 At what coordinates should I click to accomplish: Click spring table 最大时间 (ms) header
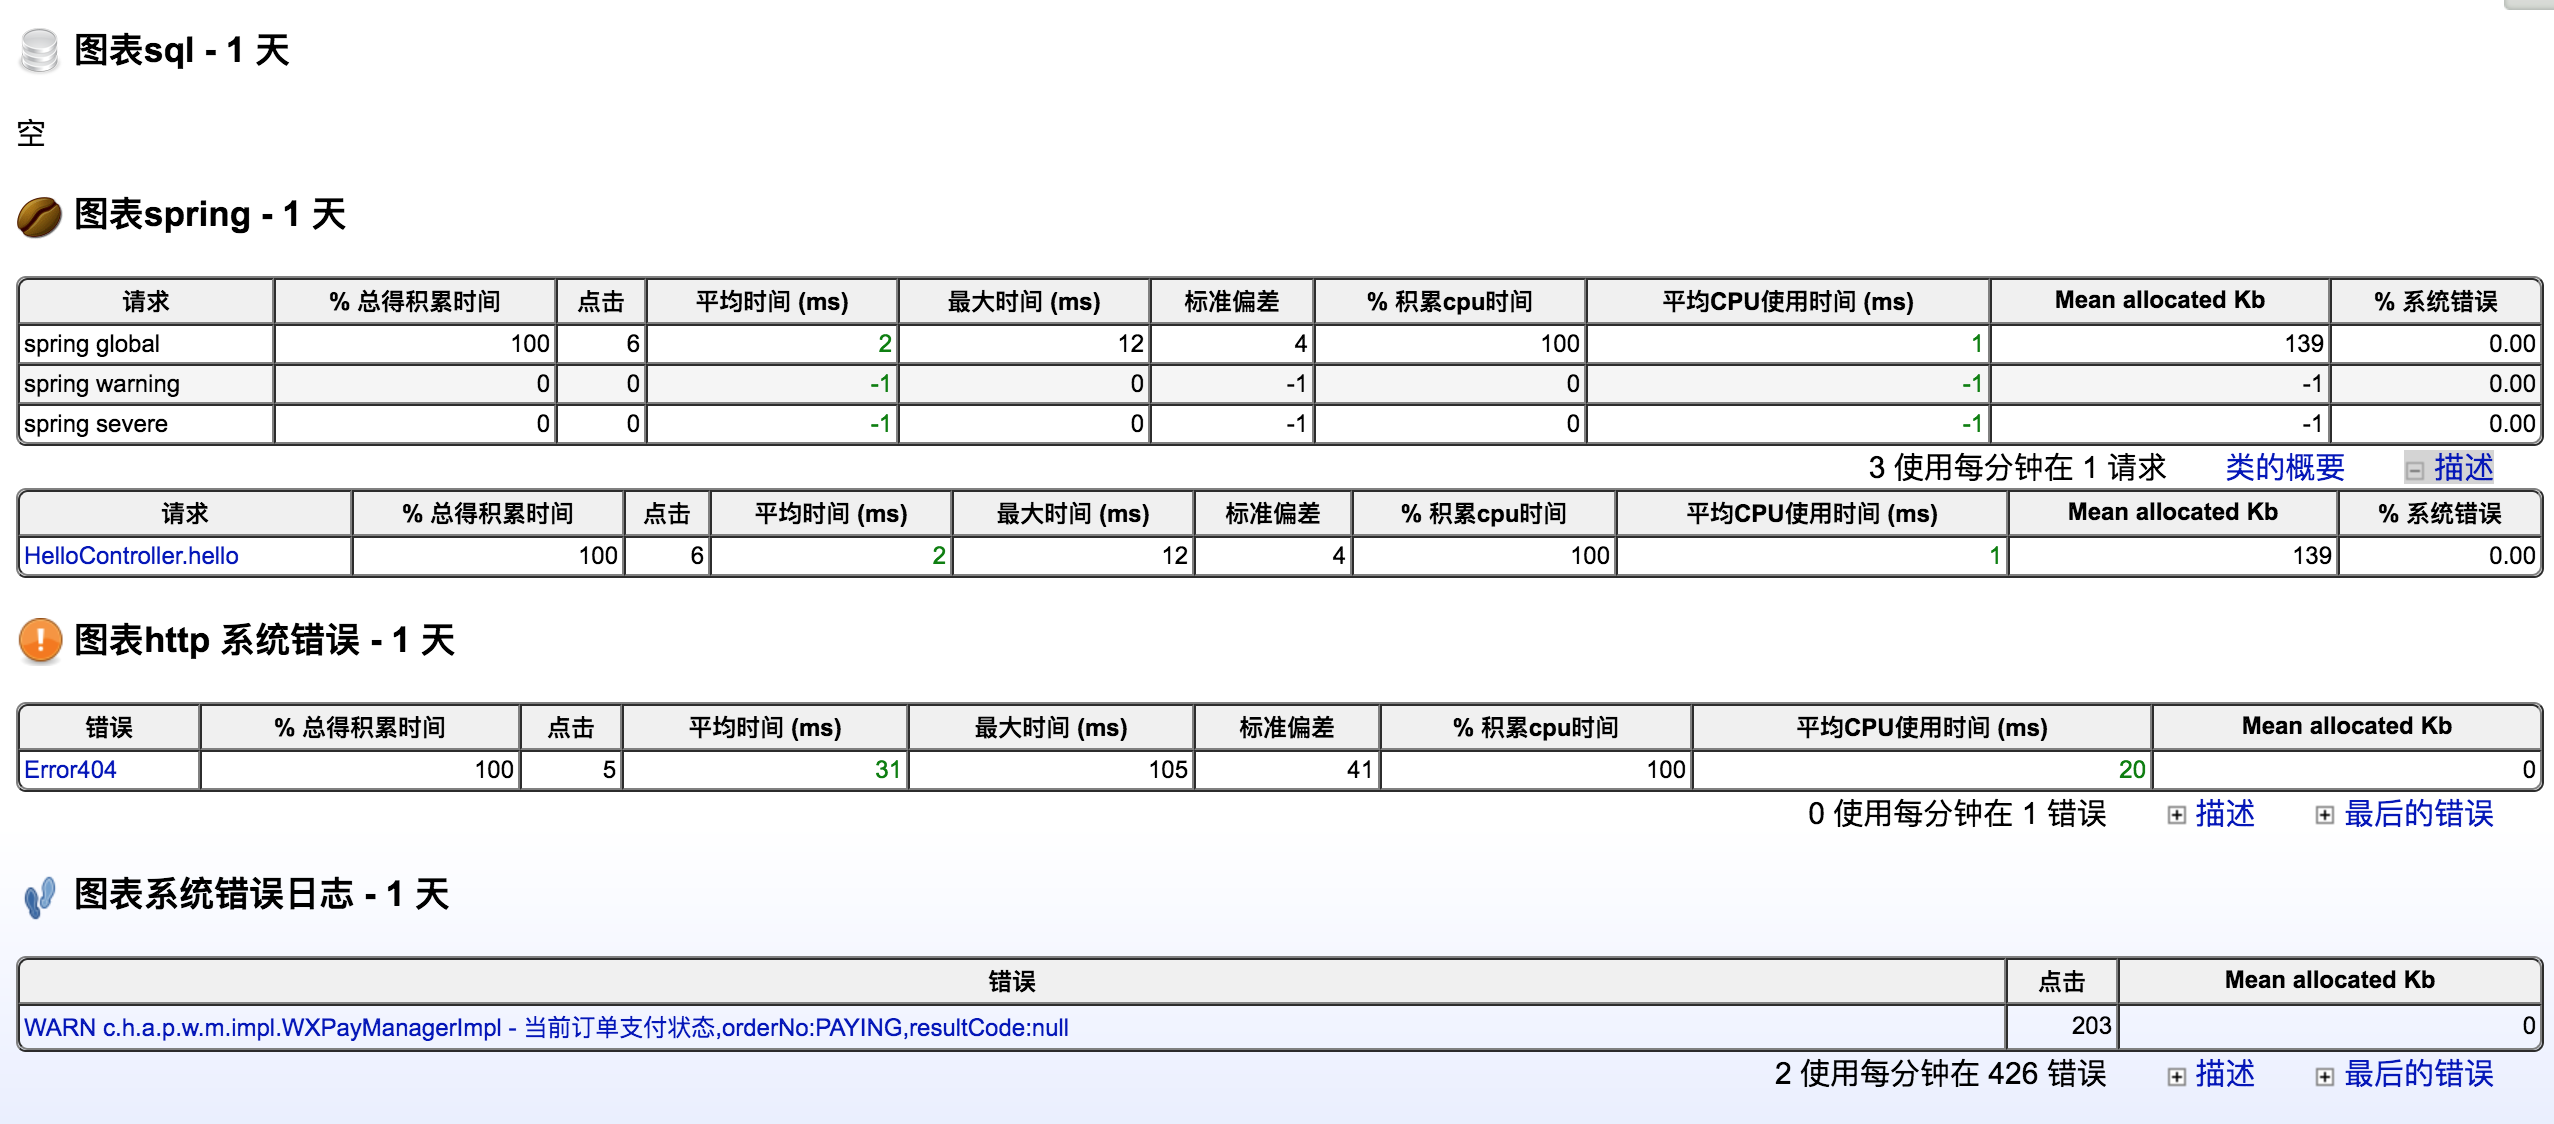(x=1024, y=301)
